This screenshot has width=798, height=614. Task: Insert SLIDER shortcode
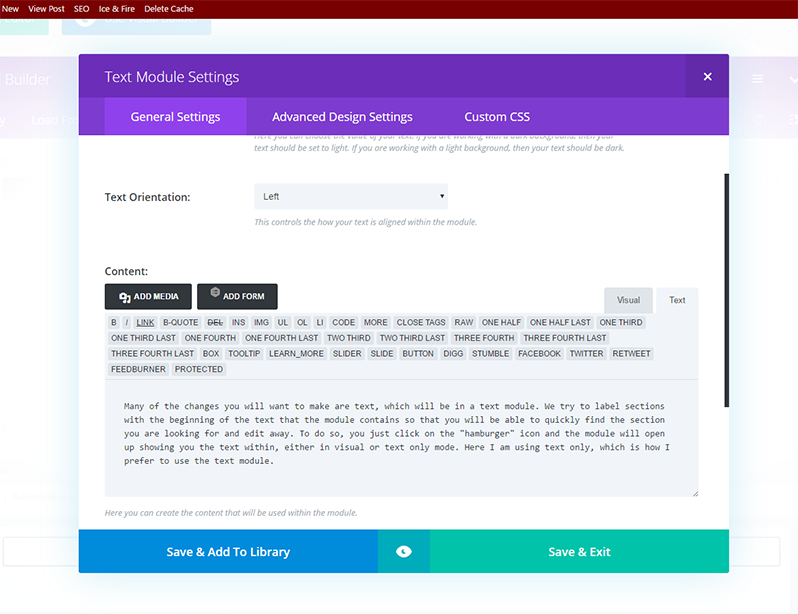(347, 354)
